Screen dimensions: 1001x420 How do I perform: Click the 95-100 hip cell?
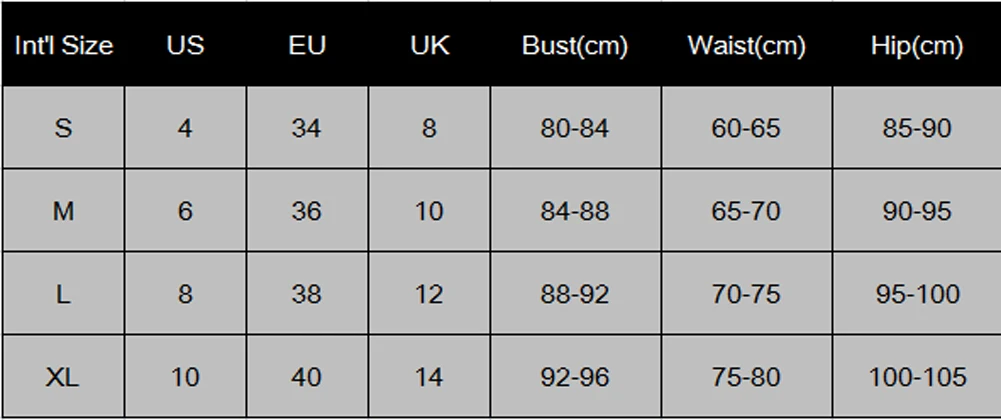click(x=916, y=294)
